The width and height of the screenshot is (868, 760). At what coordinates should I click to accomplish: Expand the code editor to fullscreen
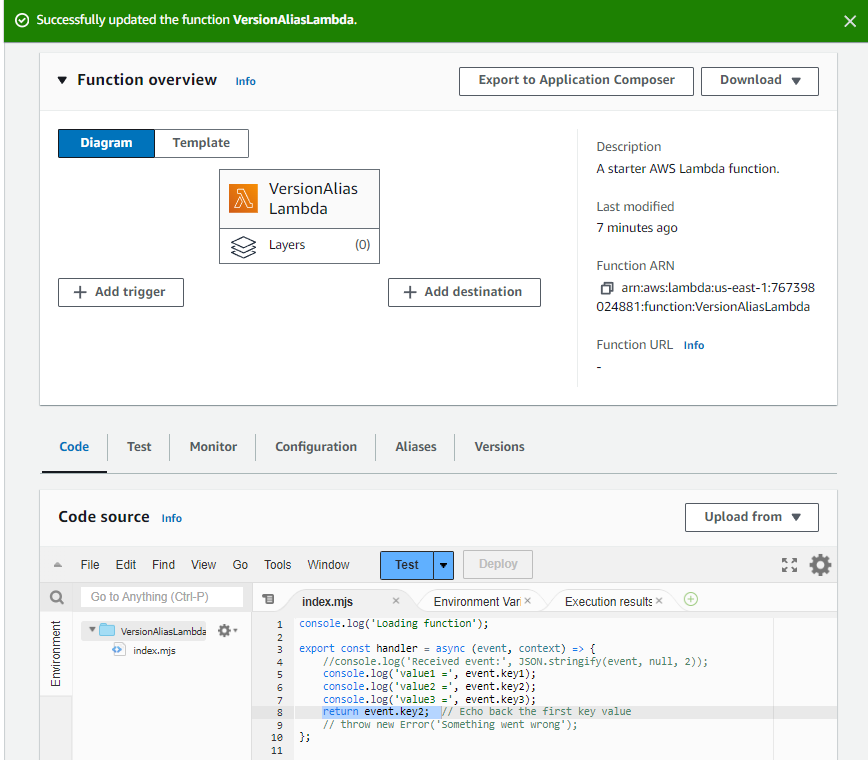[x=790, y=564]
